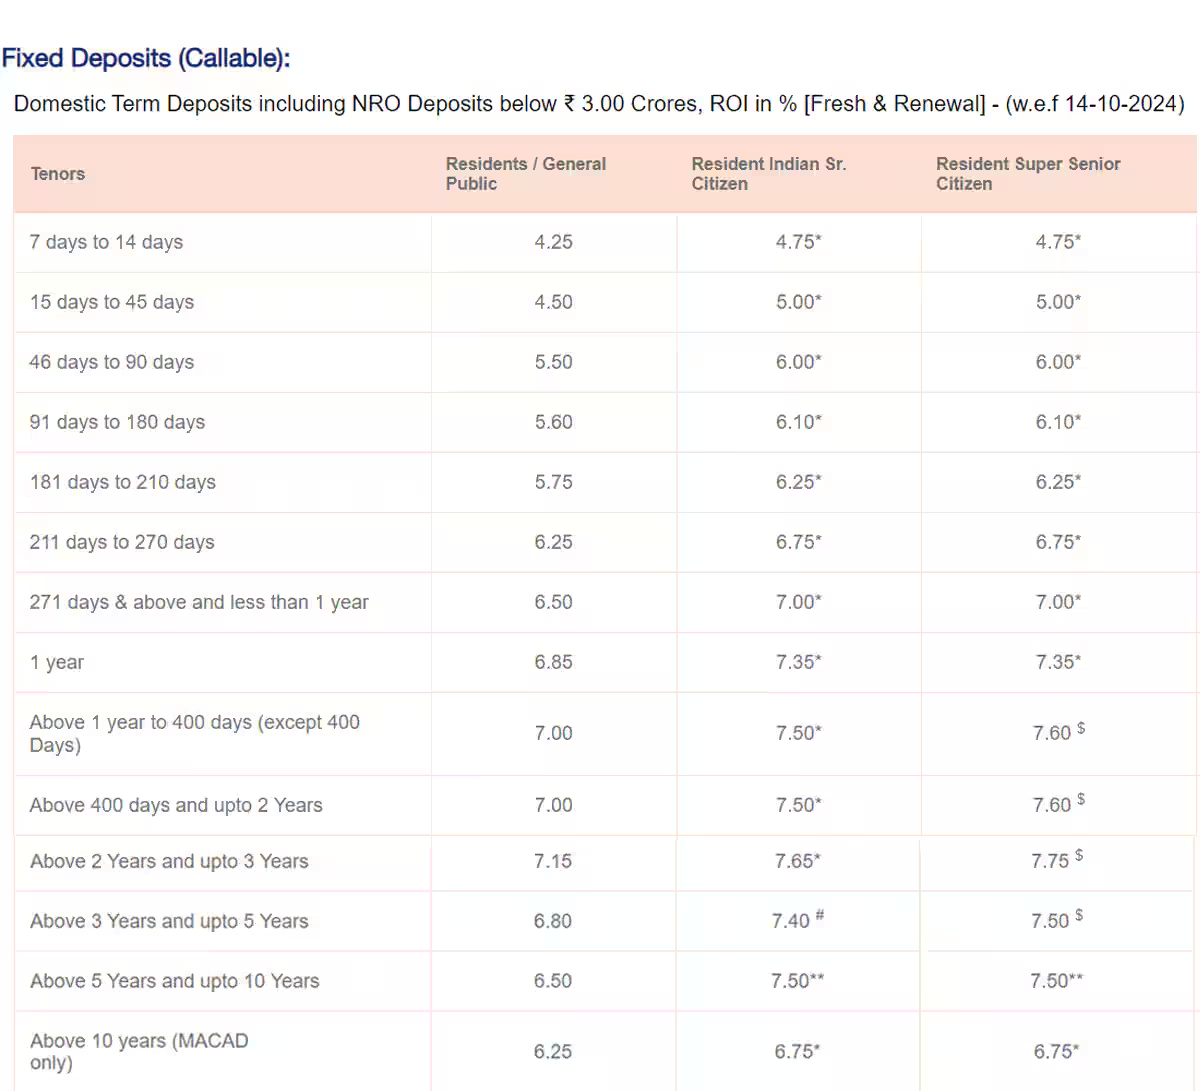1200x1091 pixels.
Task: Click general public rate 6.85
Action: tap(553, 662)
